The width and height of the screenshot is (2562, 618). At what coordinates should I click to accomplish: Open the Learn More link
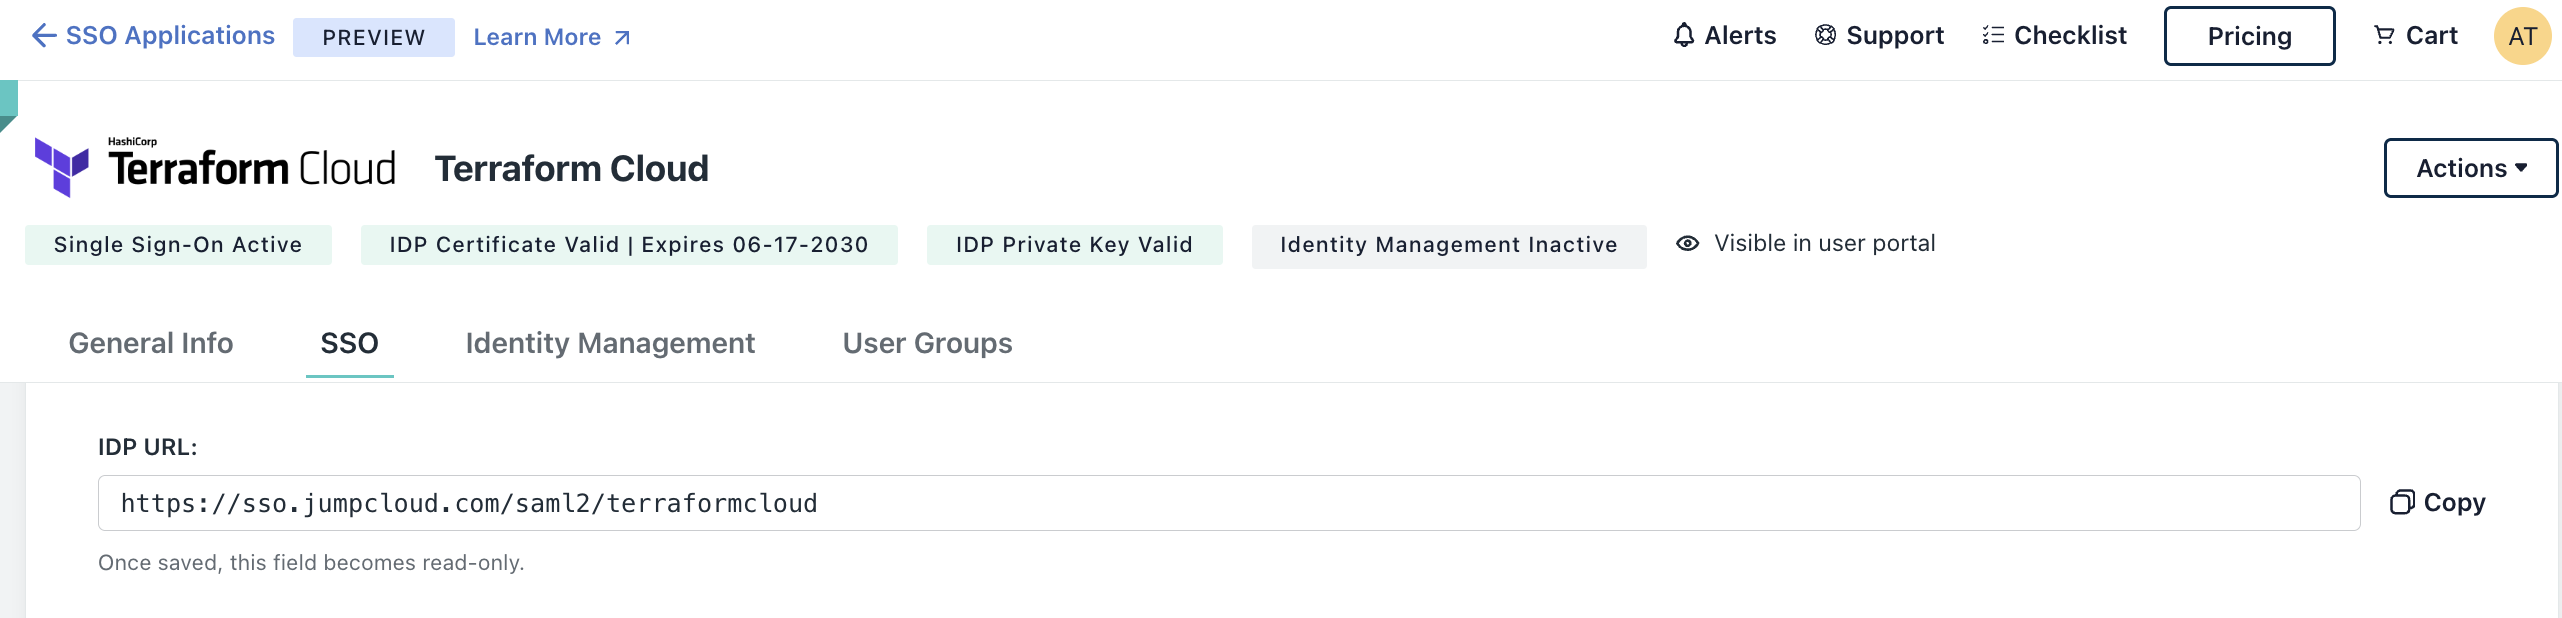pyautogui.click(x=551, y=37)
